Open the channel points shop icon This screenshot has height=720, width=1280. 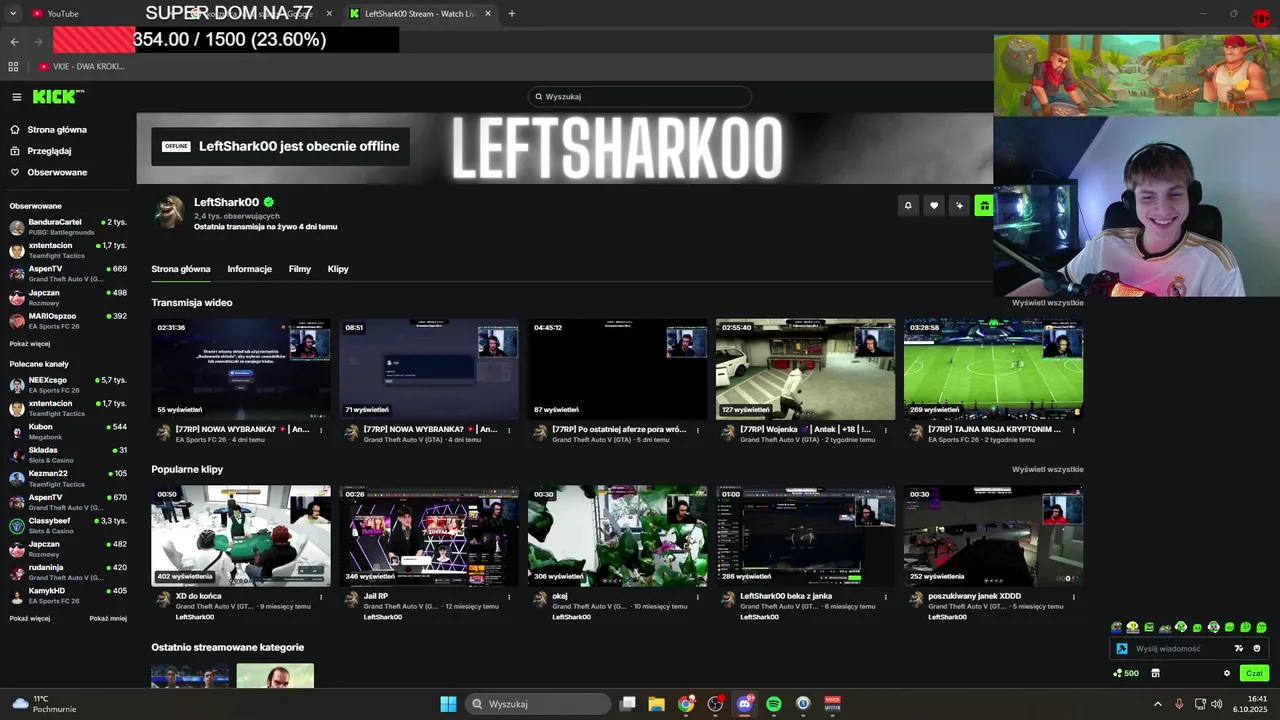coord(1156,673)
